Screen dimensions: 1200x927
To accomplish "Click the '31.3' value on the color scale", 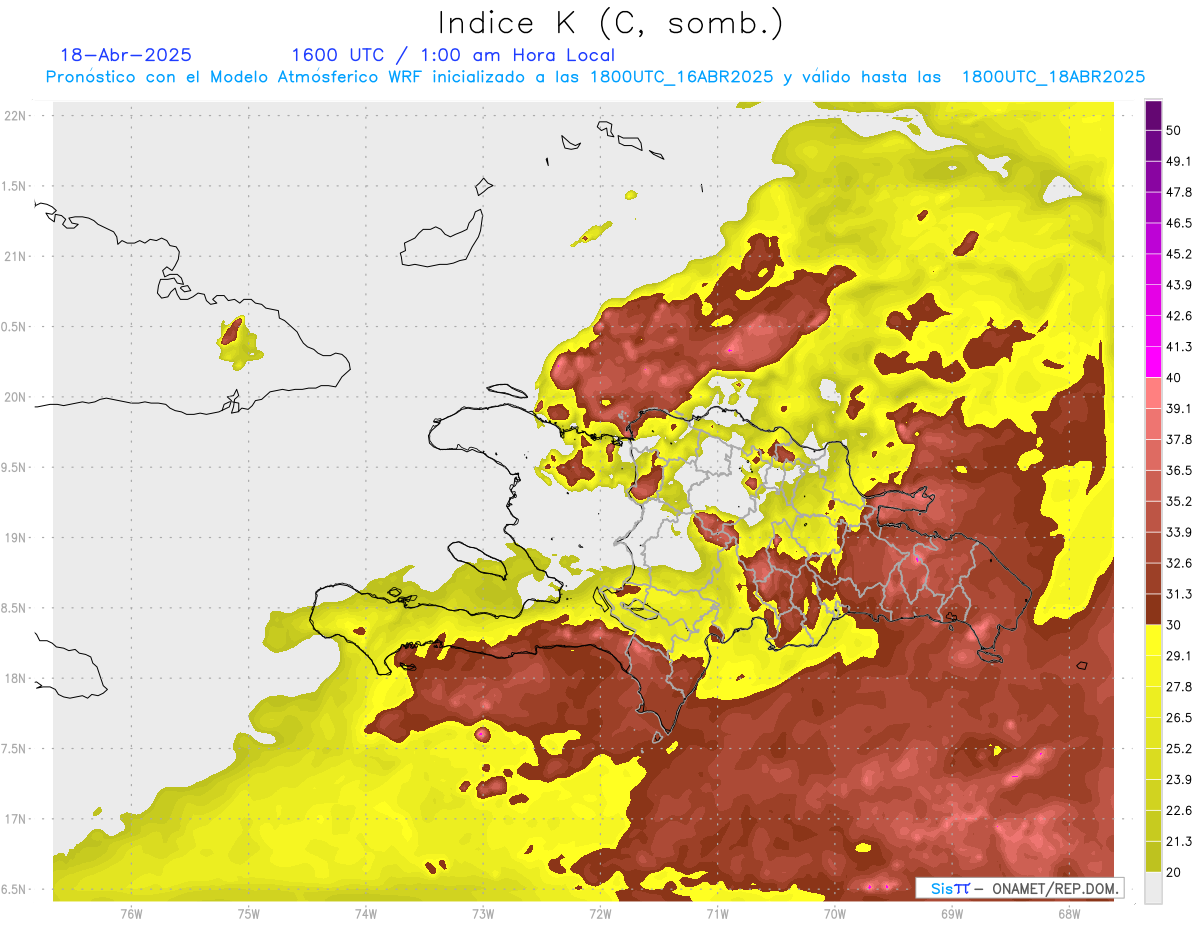I will (1179, 594).
